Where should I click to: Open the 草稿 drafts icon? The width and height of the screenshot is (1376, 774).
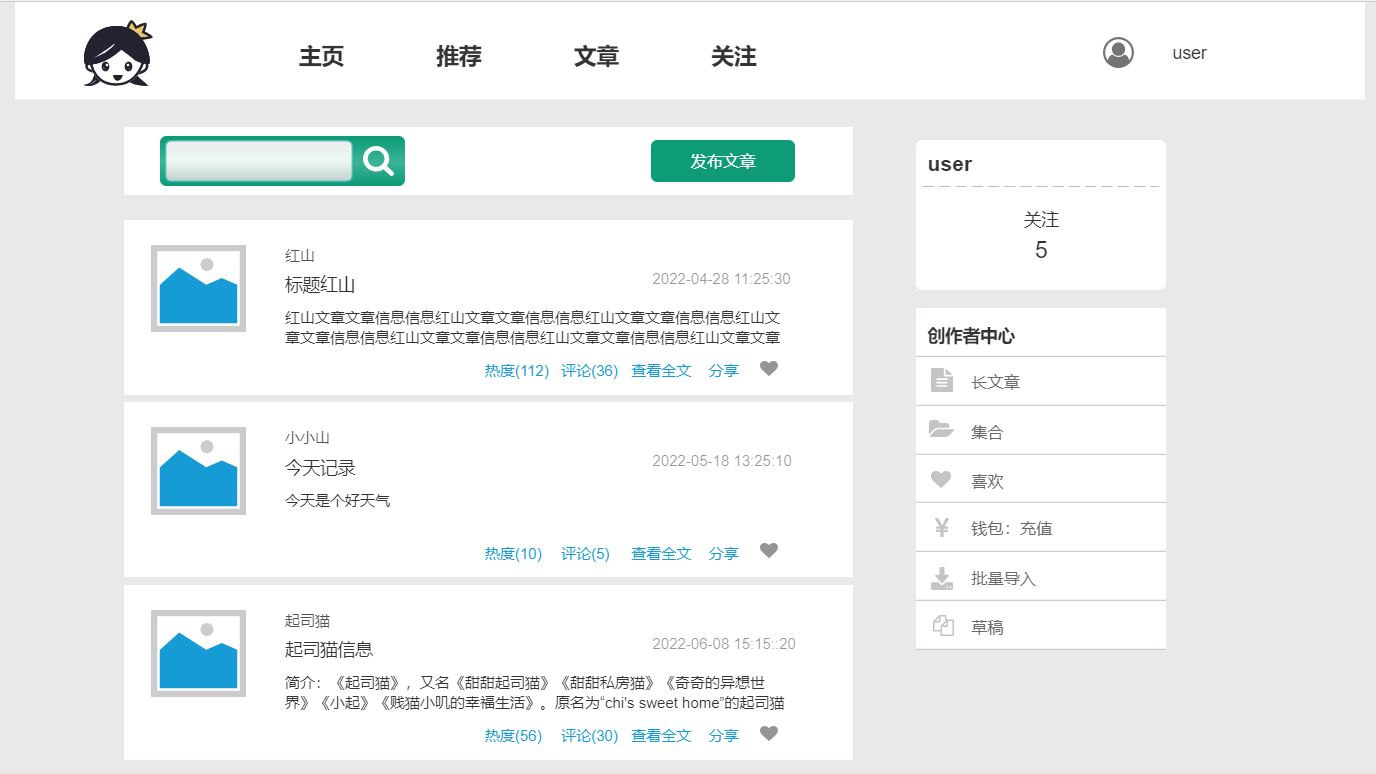click(941, 624)
